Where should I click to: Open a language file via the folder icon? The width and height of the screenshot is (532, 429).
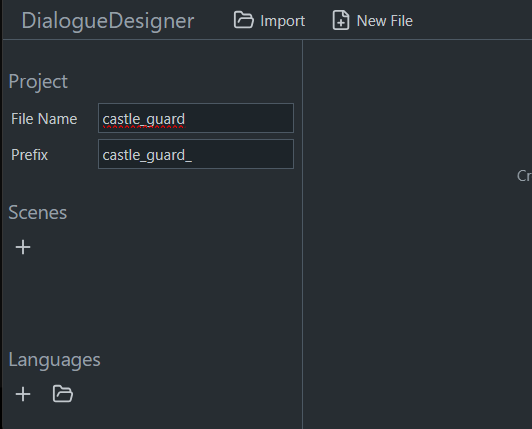click(63, 394)
